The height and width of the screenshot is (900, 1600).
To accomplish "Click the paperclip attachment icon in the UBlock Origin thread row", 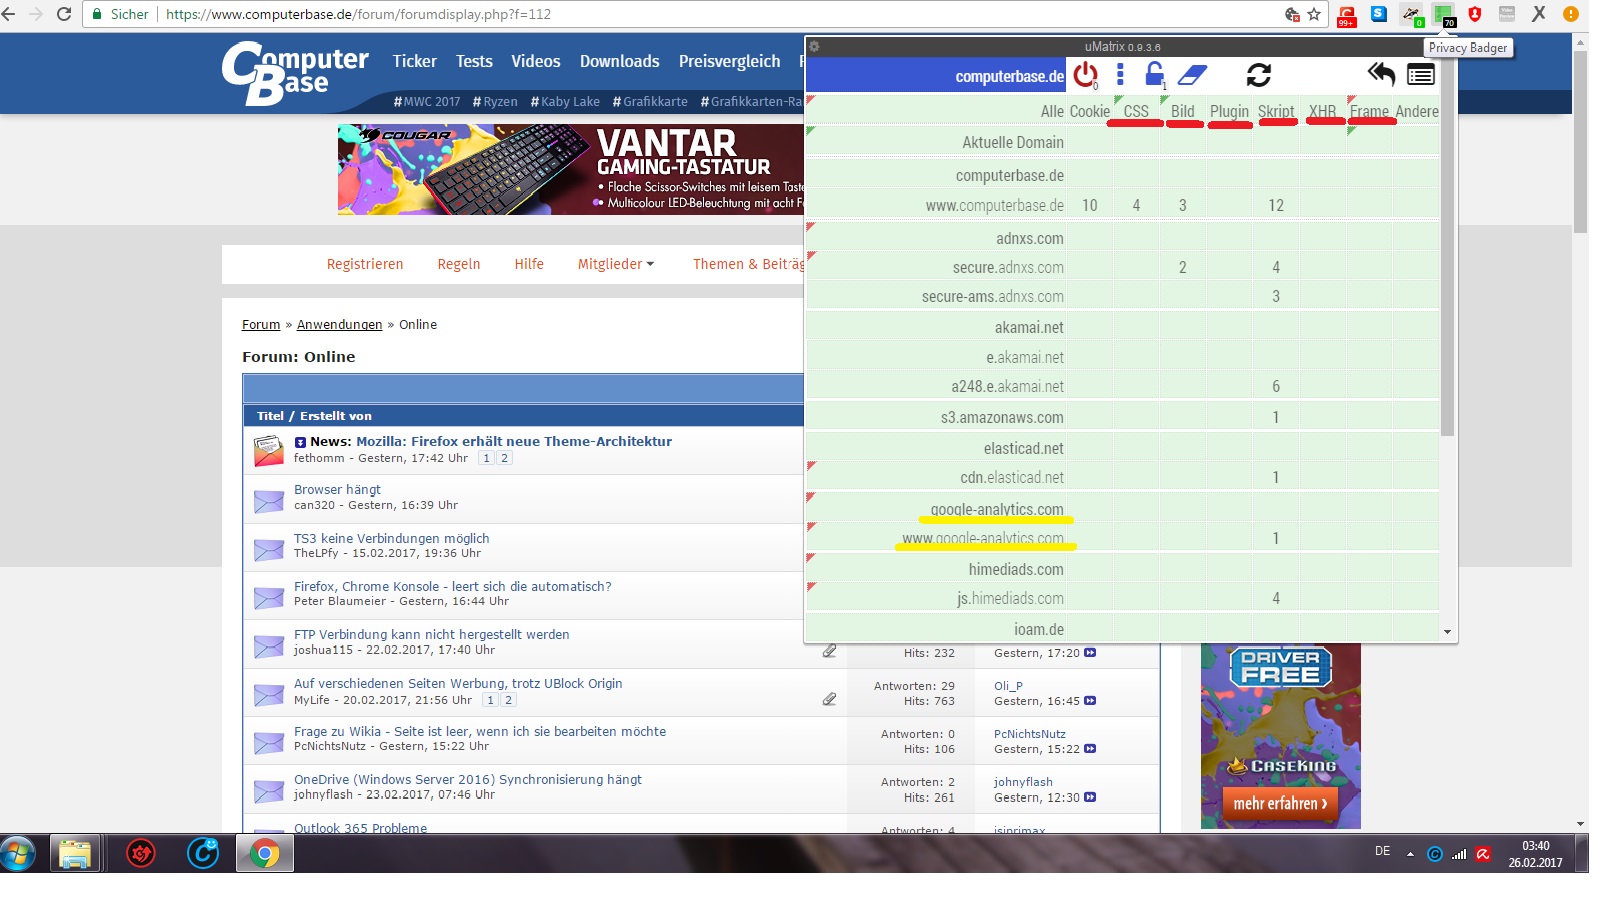I will click(x=829, y=699).
